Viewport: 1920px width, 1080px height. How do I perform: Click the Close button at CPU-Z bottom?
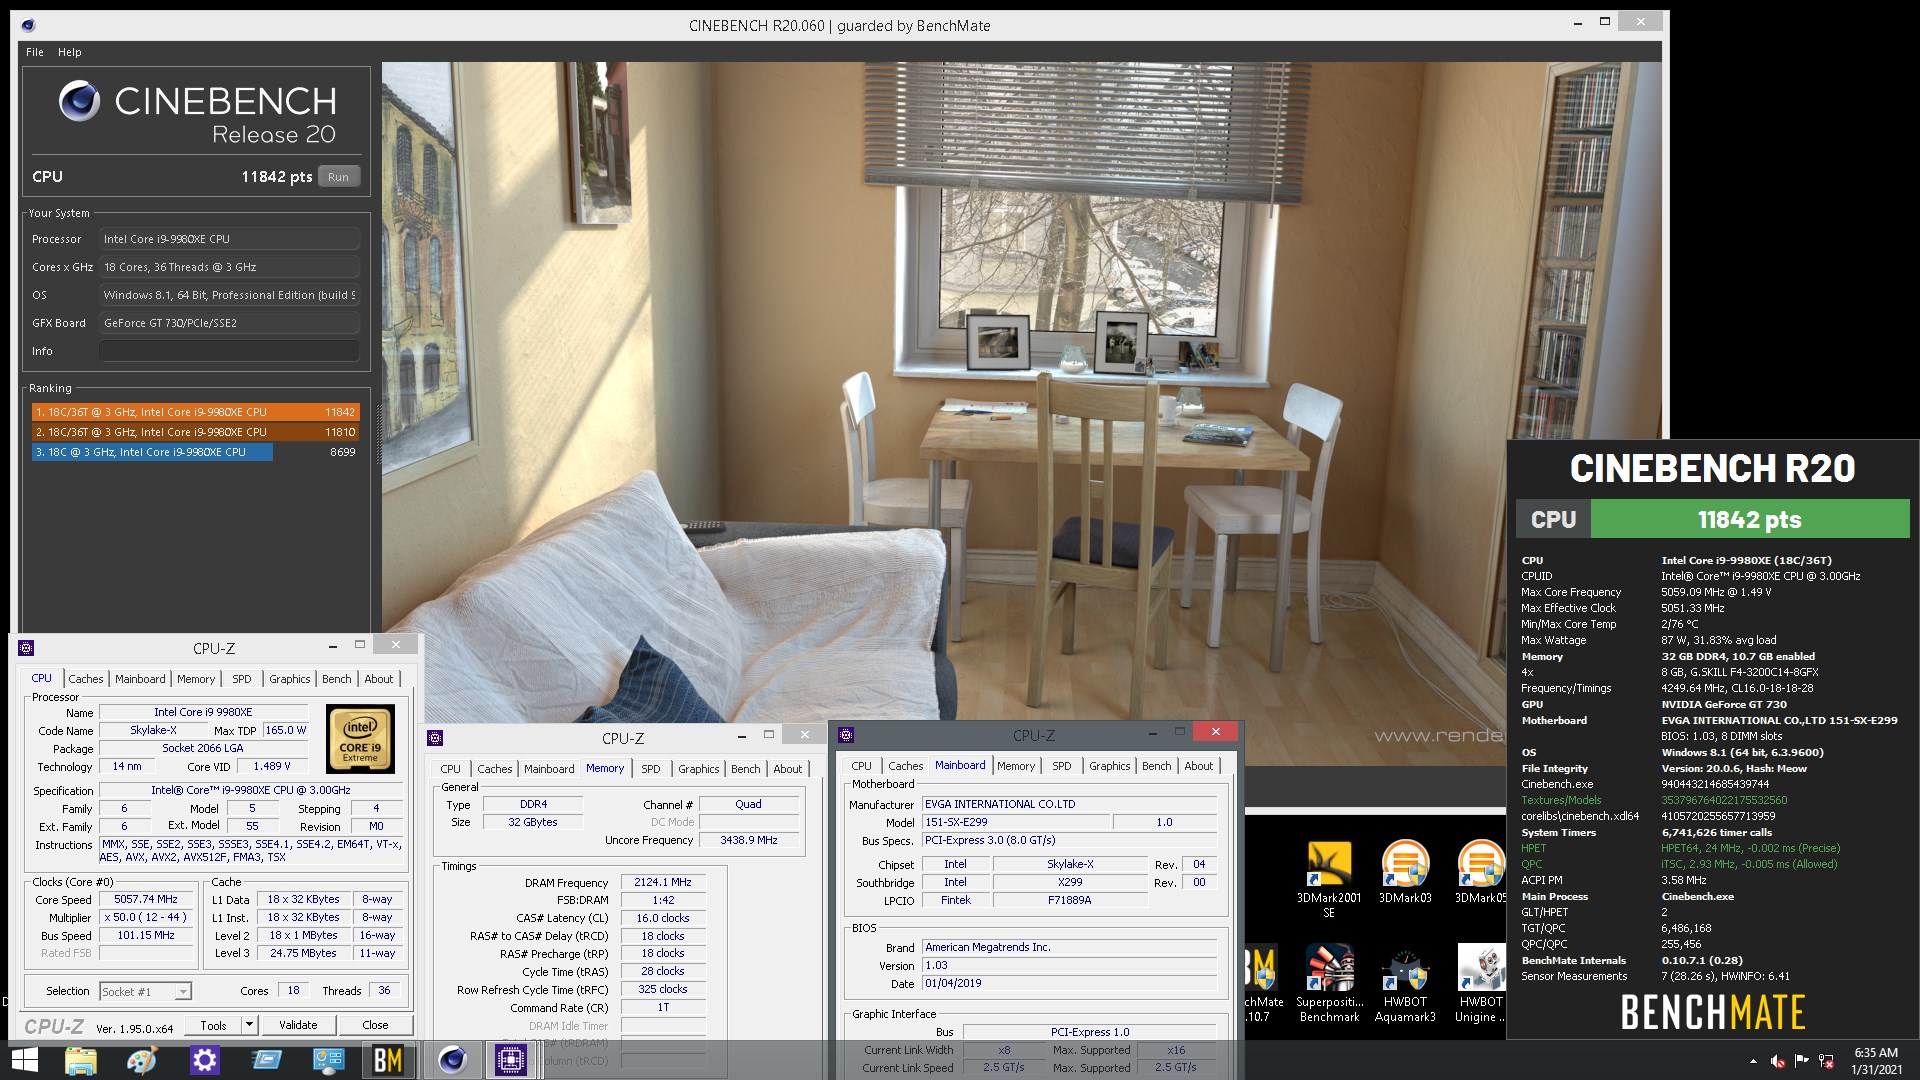click(x=375, y=1025)
